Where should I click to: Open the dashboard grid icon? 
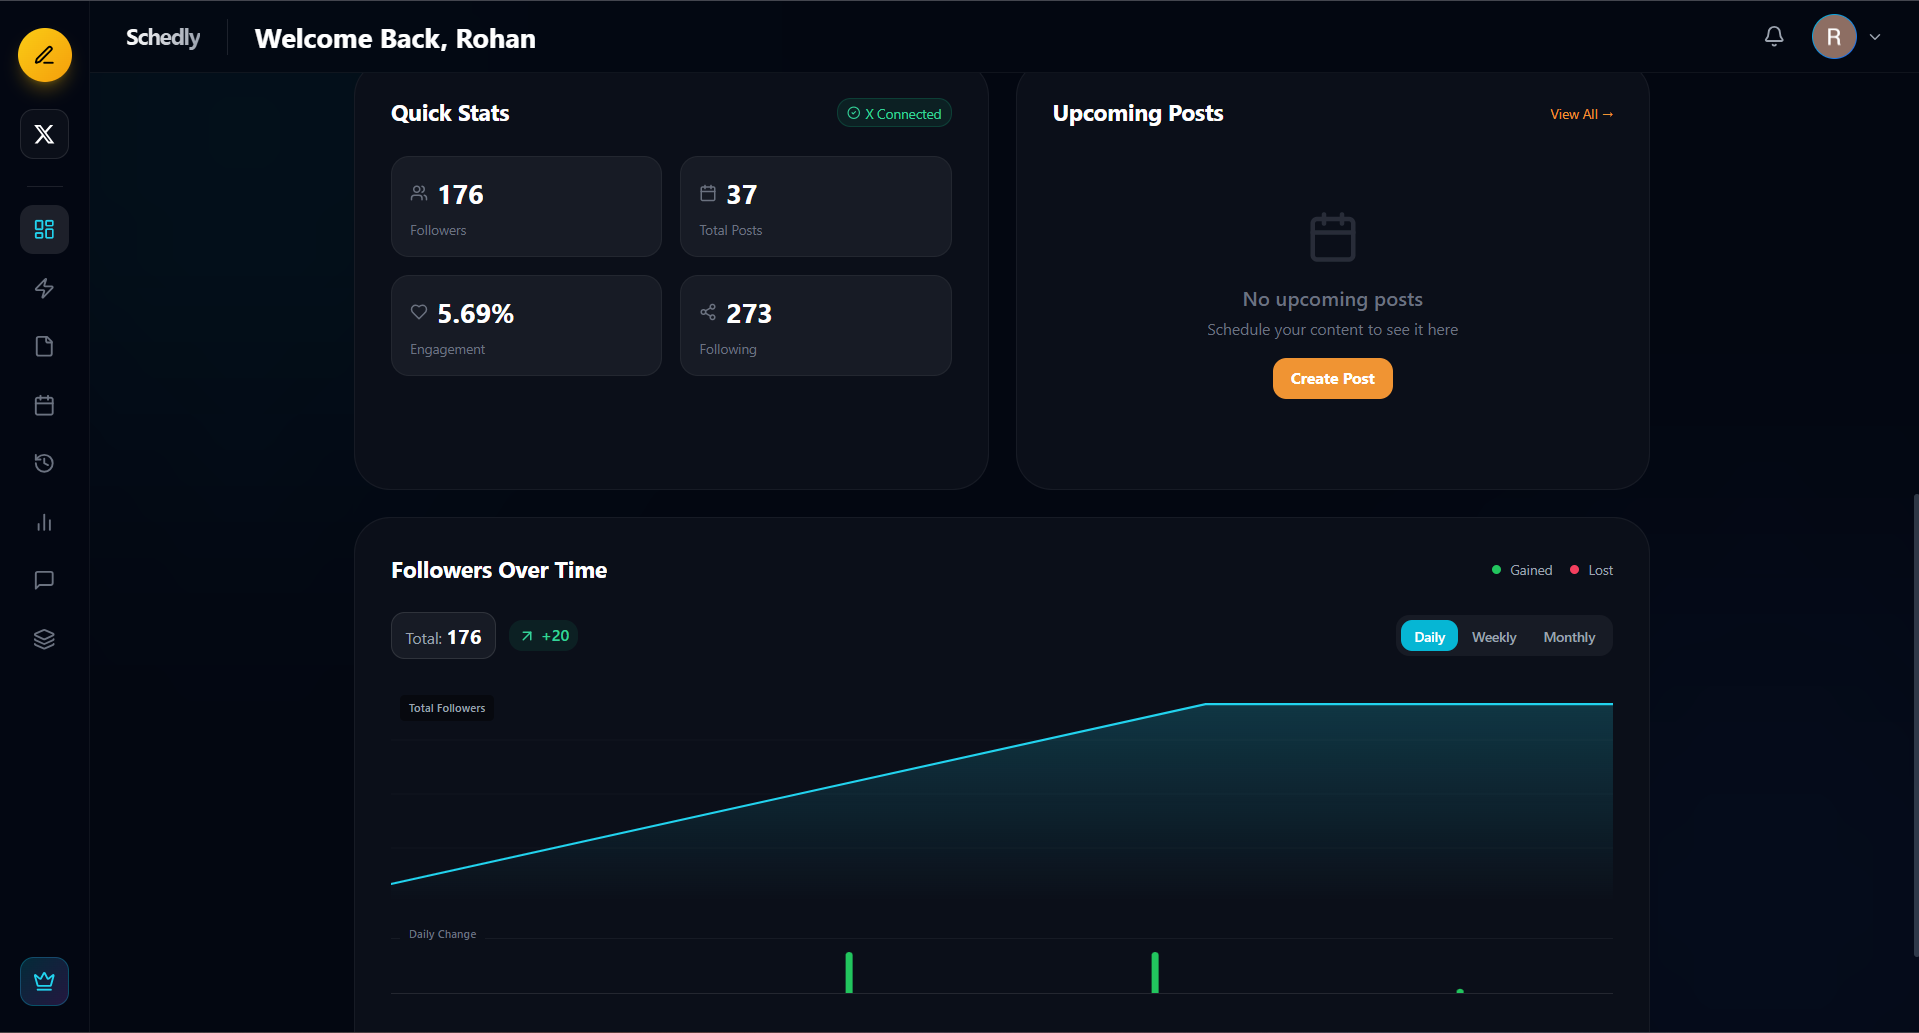(45, 230)
